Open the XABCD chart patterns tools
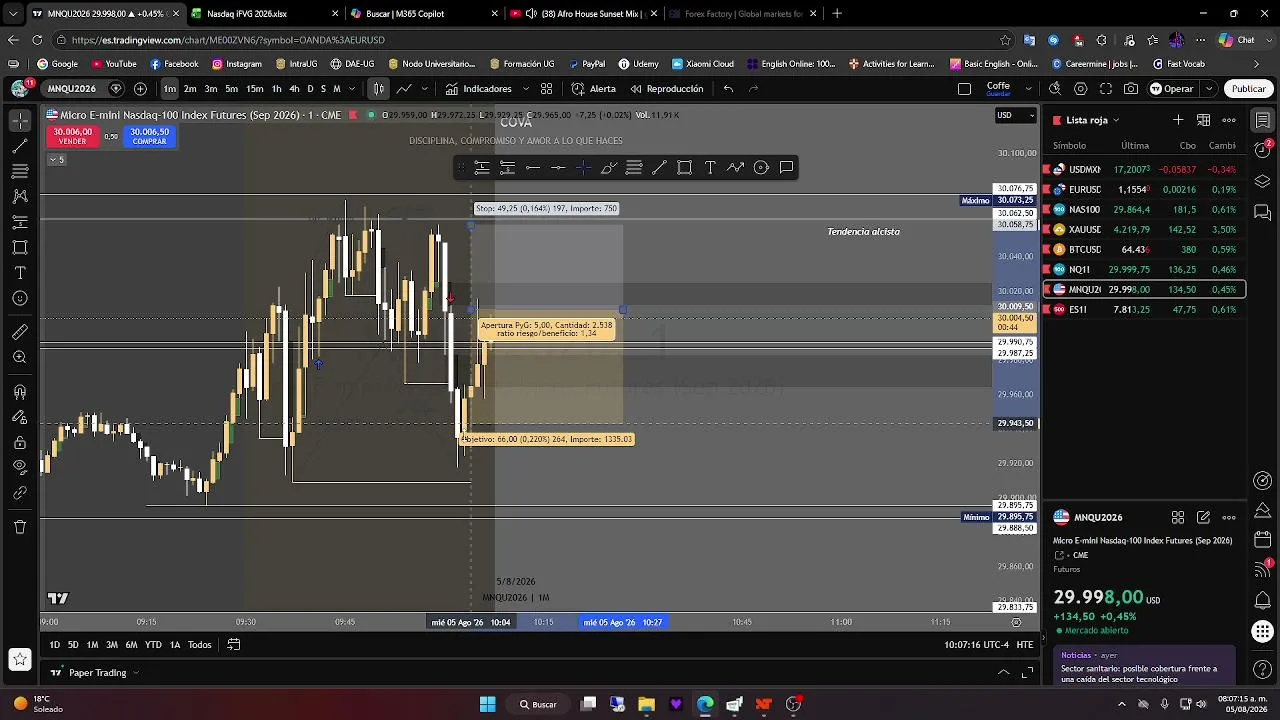This screenshot has width=1280, height=720. point(20,197)
